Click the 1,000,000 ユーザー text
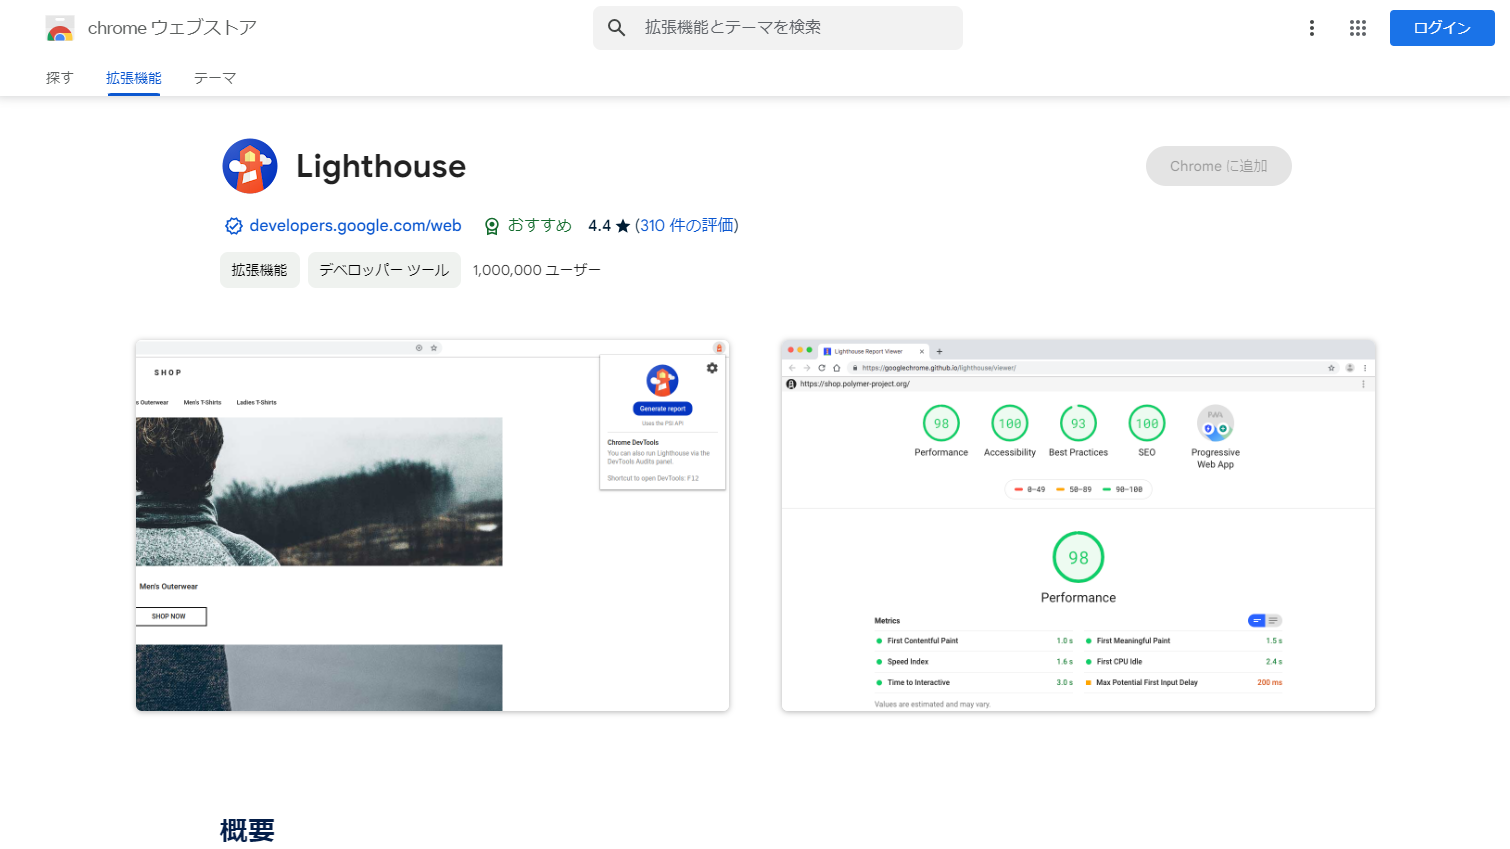 click(x=537, y=270)
